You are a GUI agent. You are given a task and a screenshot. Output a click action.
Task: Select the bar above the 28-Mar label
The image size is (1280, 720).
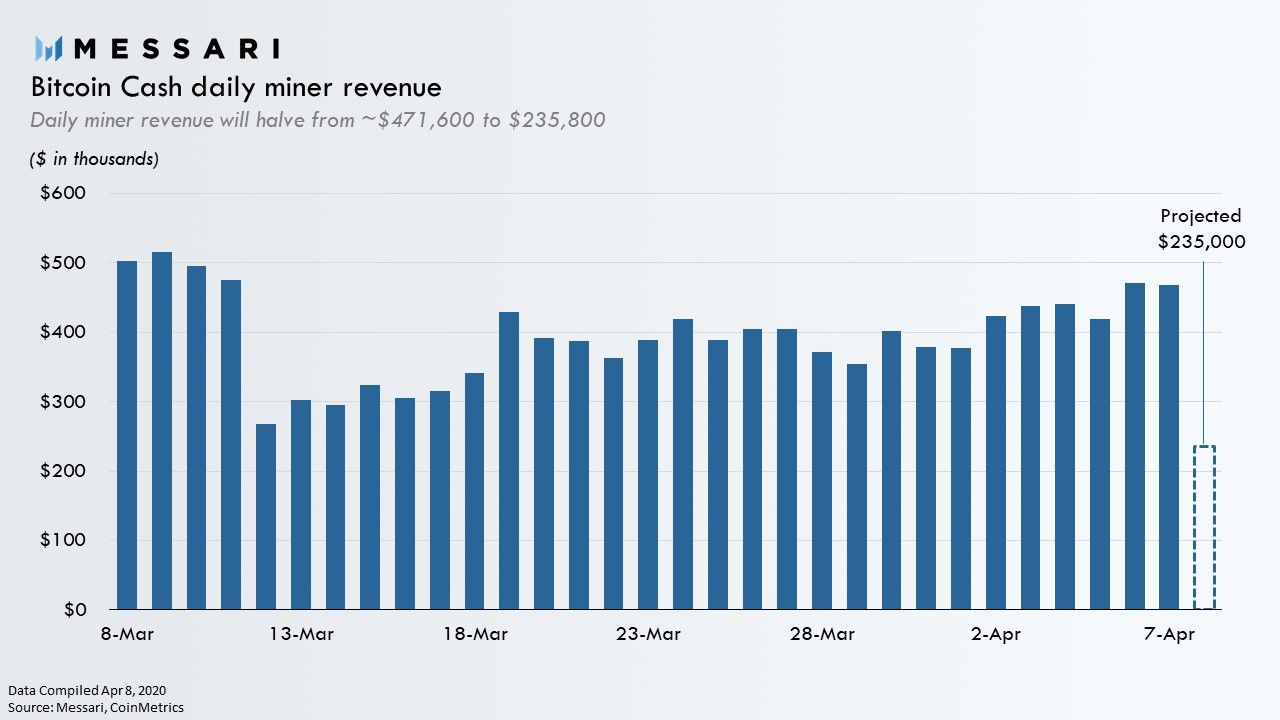coord(822,481)
